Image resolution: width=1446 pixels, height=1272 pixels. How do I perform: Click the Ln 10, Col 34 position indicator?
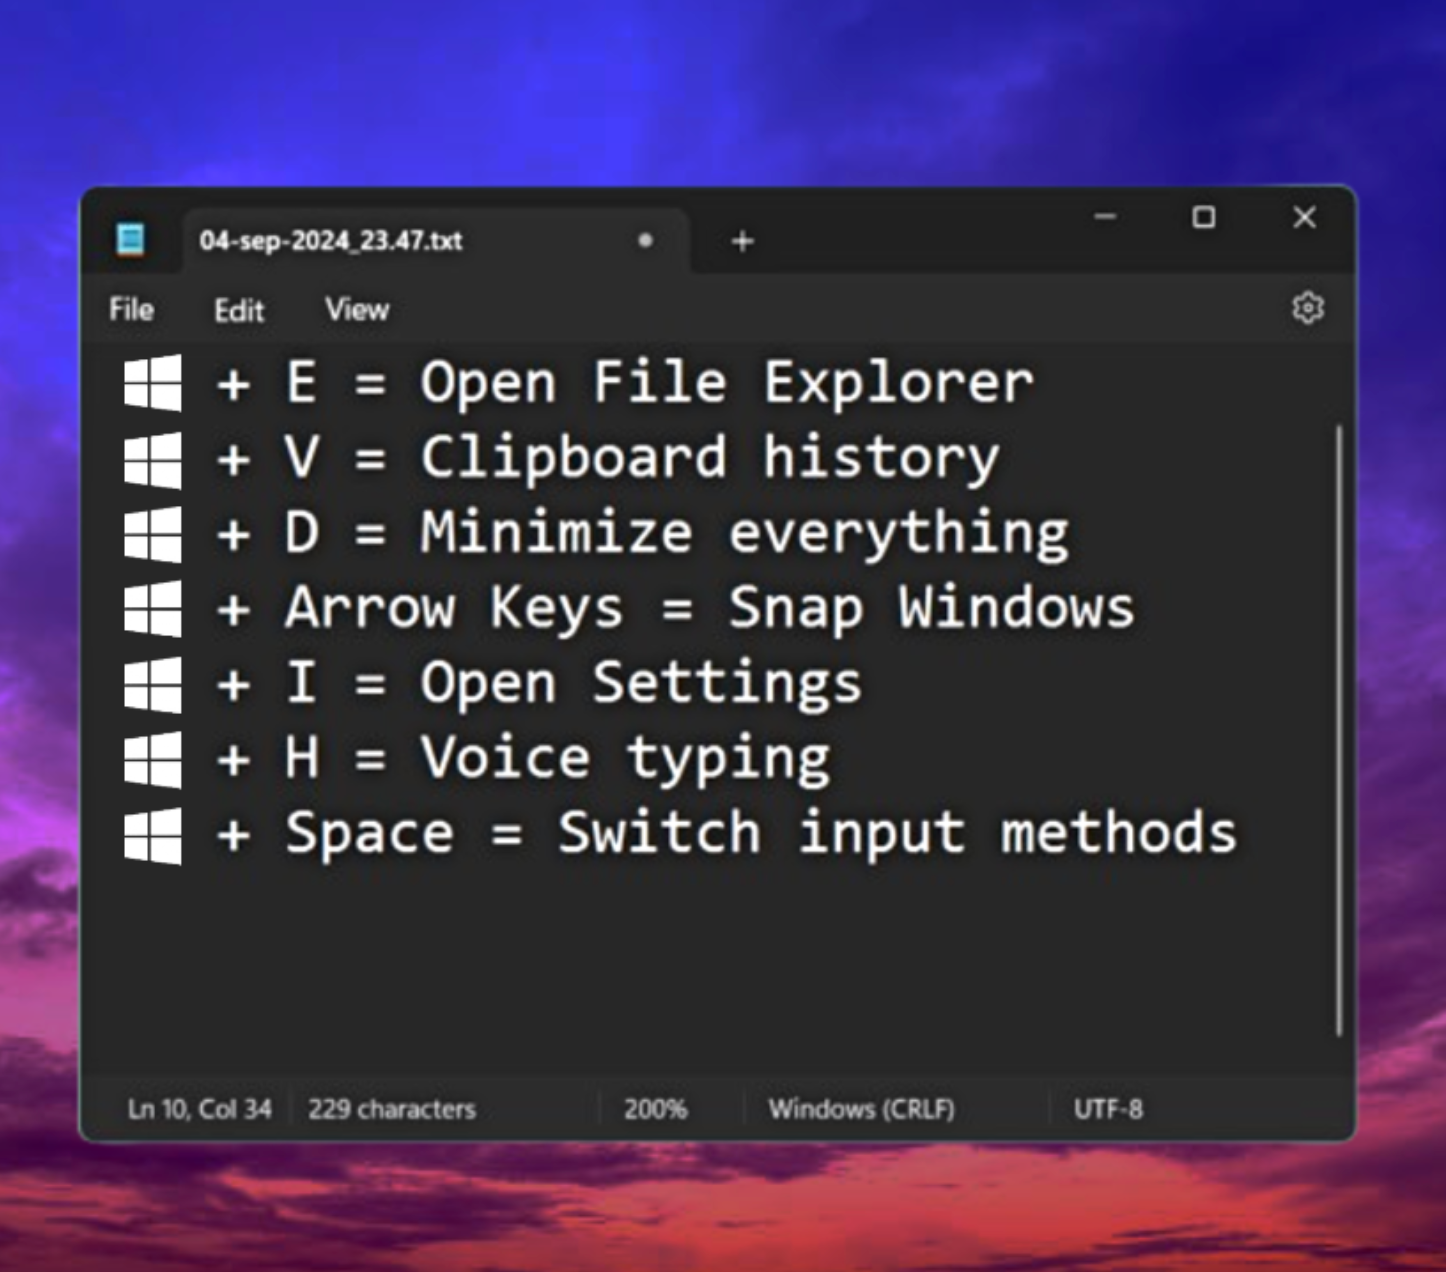coord(198,1109)
